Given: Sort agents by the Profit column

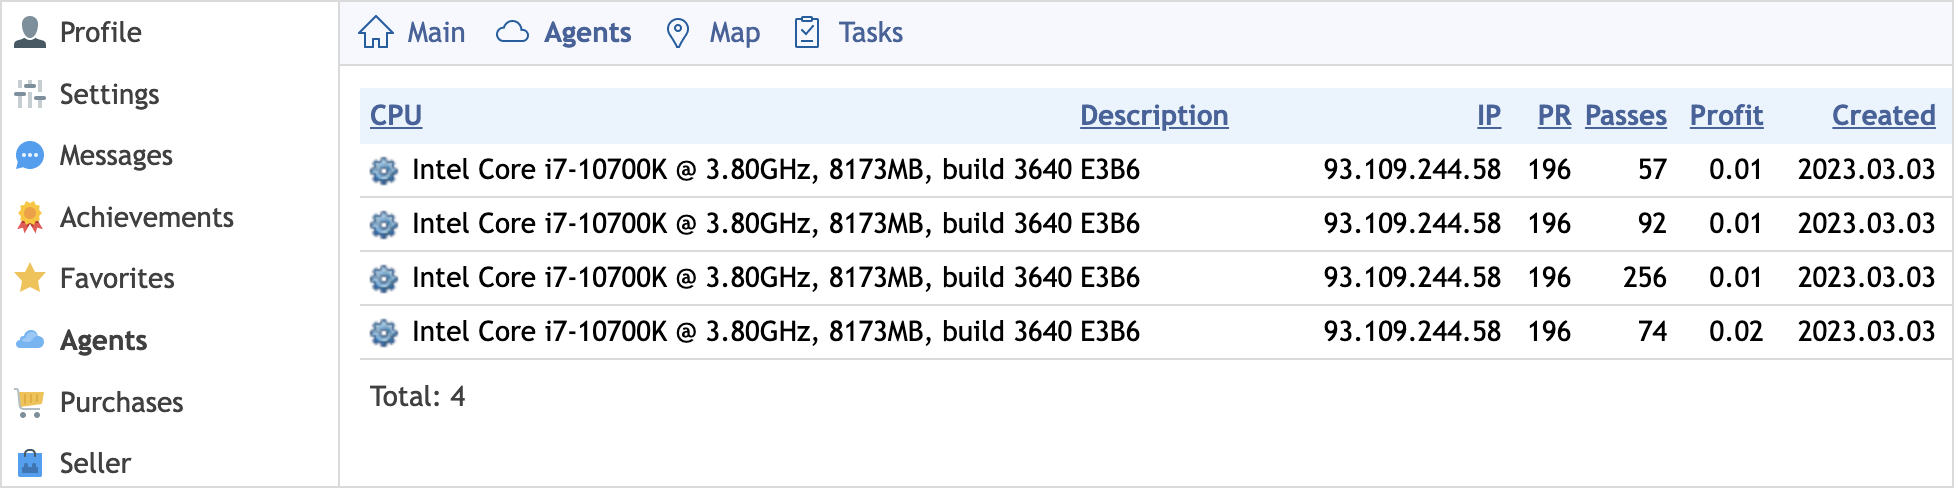Looking at the screenshot, I should pos(1726,116).
